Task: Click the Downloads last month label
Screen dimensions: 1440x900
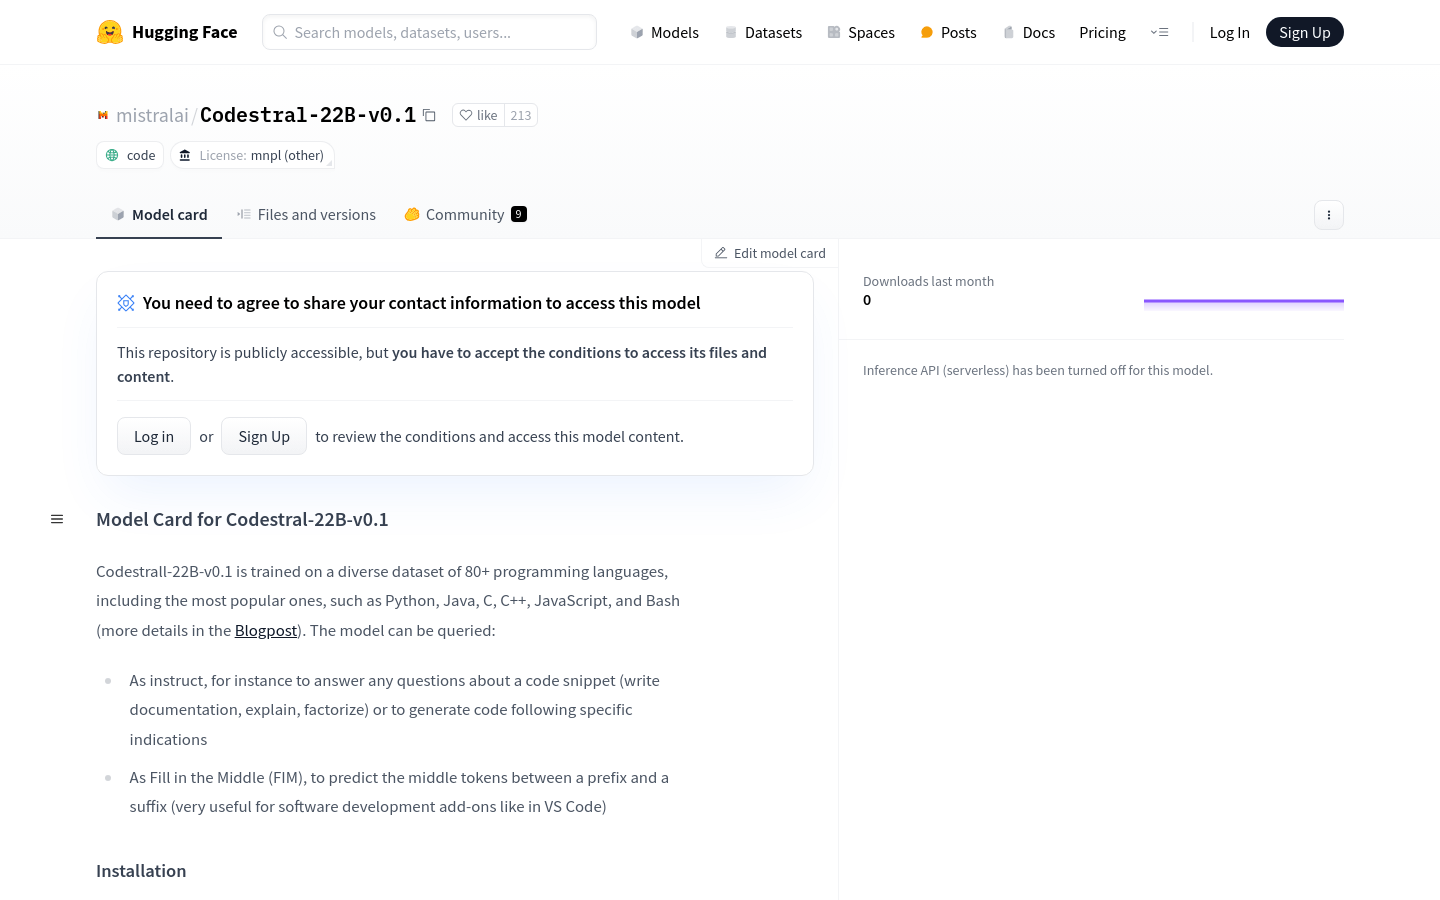Action: click(x=928, y=281)
